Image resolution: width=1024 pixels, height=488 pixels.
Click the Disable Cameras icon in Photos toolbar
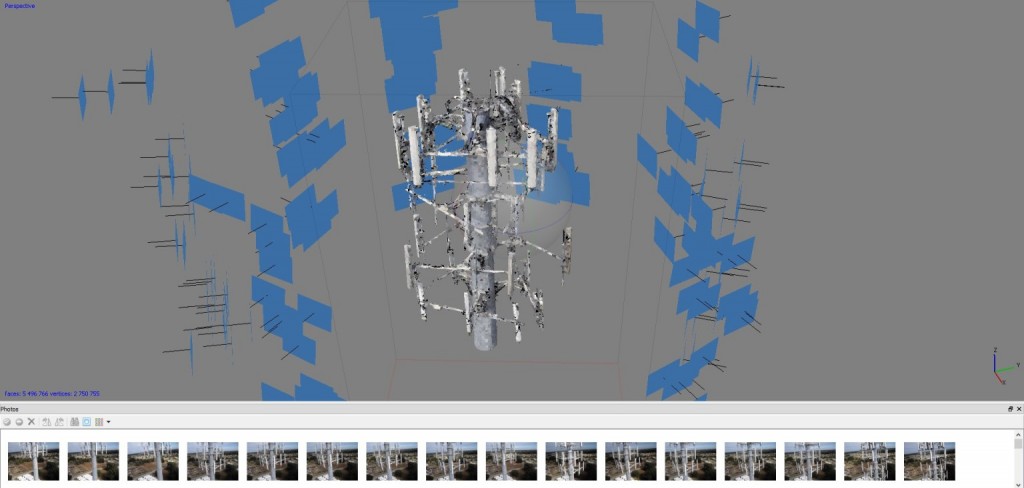(19, 422)
